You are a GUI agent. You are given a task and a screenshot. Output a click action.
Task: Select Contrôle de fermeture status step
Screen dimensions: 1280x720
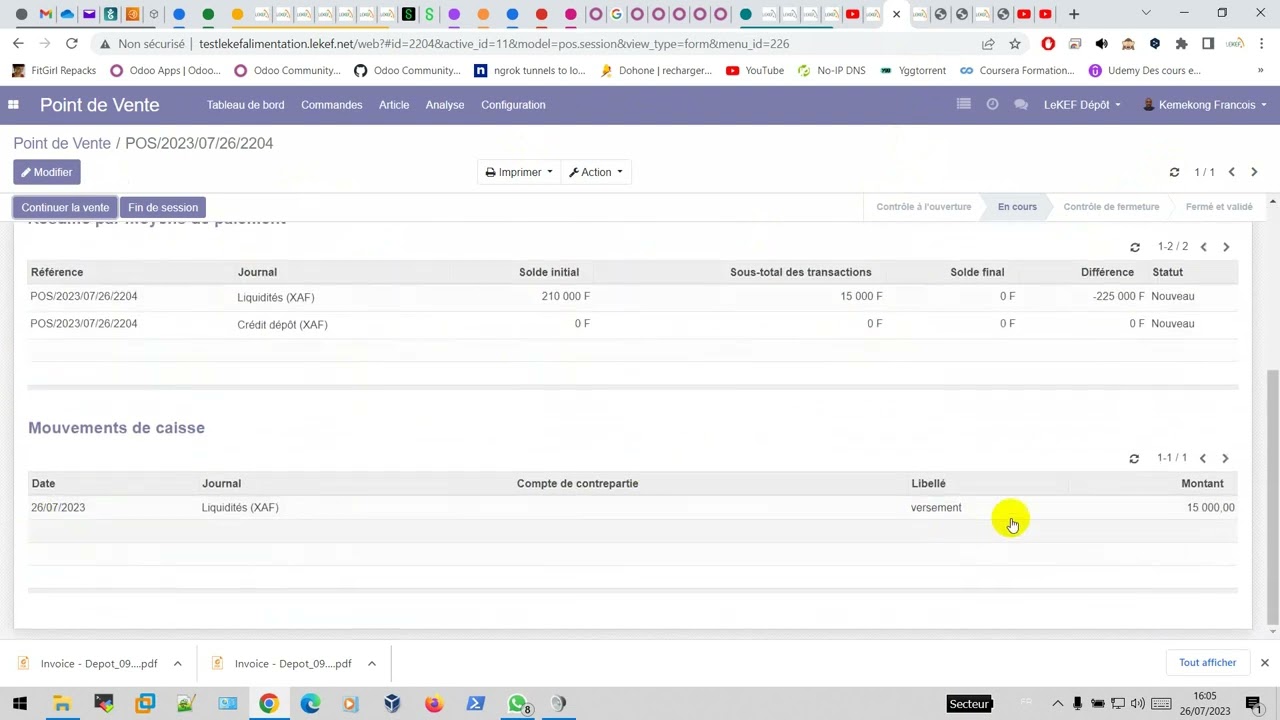pyautogui.click(x=1111, y=207)
